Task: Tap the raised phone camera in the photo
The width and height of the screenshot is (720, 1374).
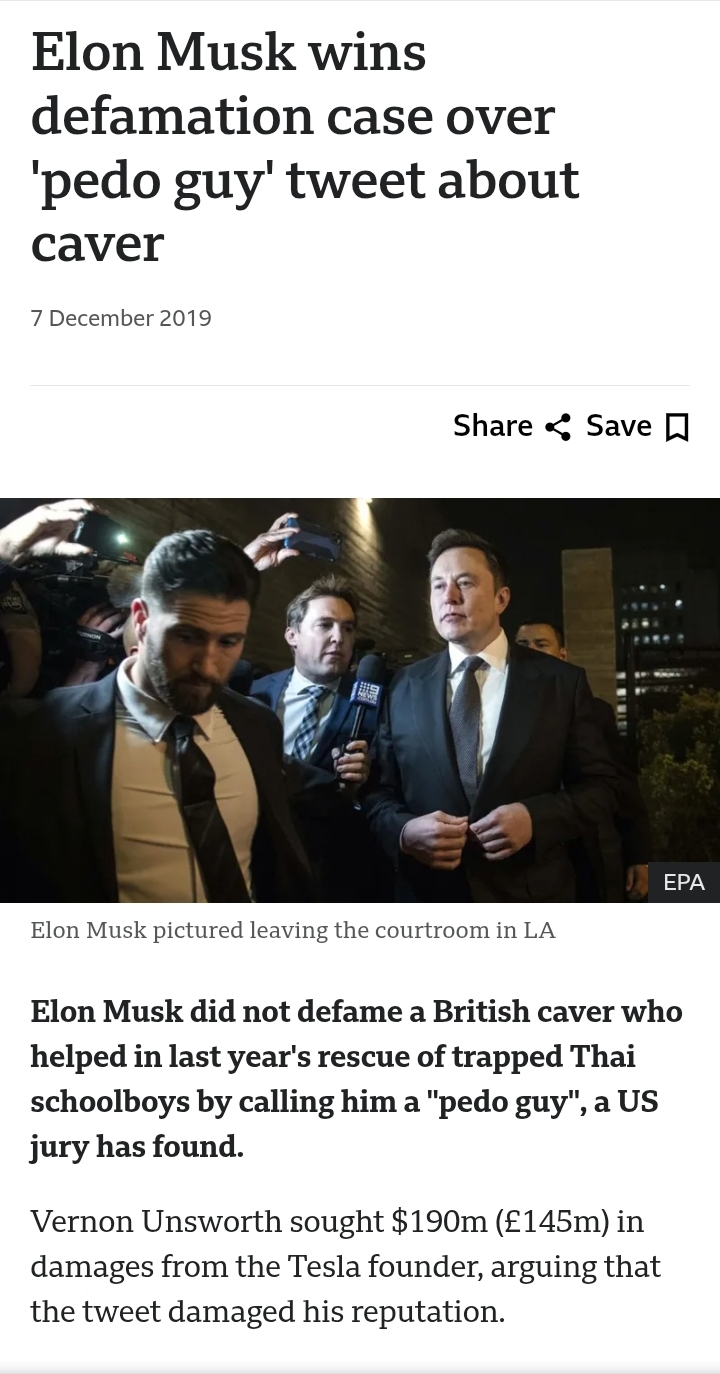Action: [312, 540]
